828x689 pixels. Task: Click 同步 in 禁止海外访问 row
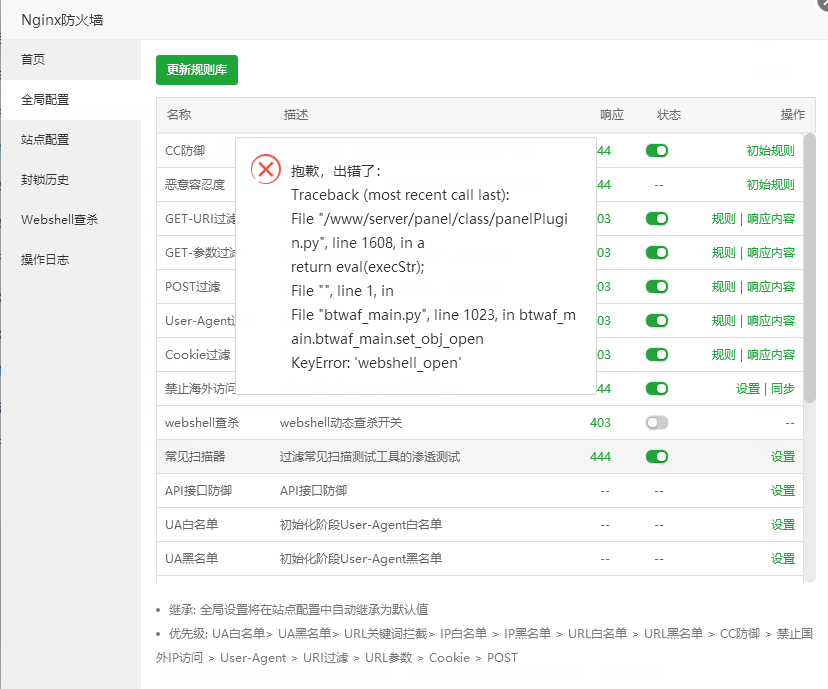[x=783, y=389]
